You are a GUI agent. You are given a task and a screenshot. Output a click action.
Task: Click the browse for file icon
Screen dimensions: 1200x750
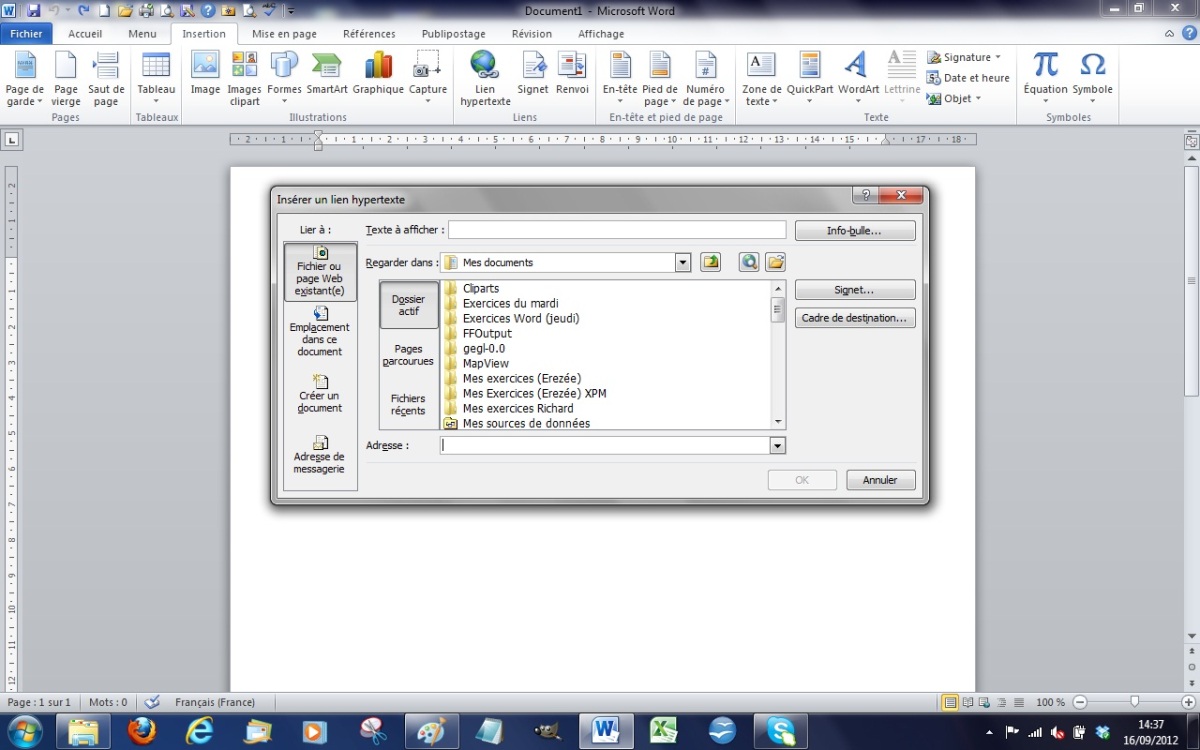(776, 262)
